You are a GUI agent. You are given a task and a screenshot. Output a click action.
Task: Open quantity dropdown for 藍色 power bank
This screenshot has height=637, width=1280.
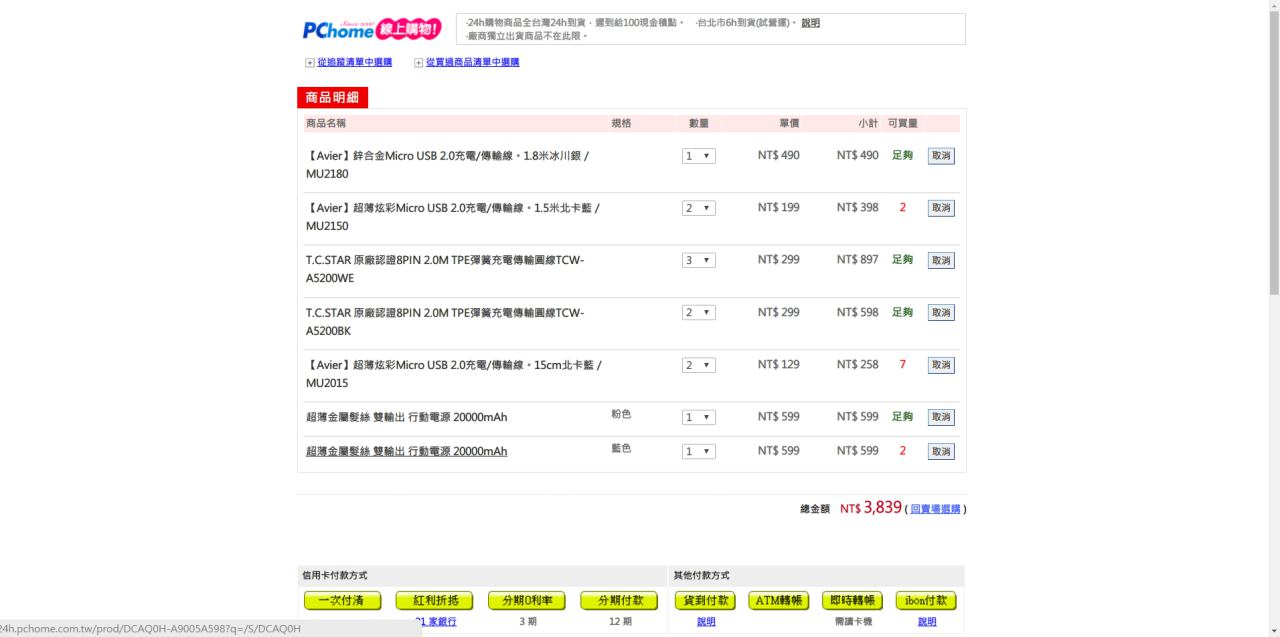point(699,451)
